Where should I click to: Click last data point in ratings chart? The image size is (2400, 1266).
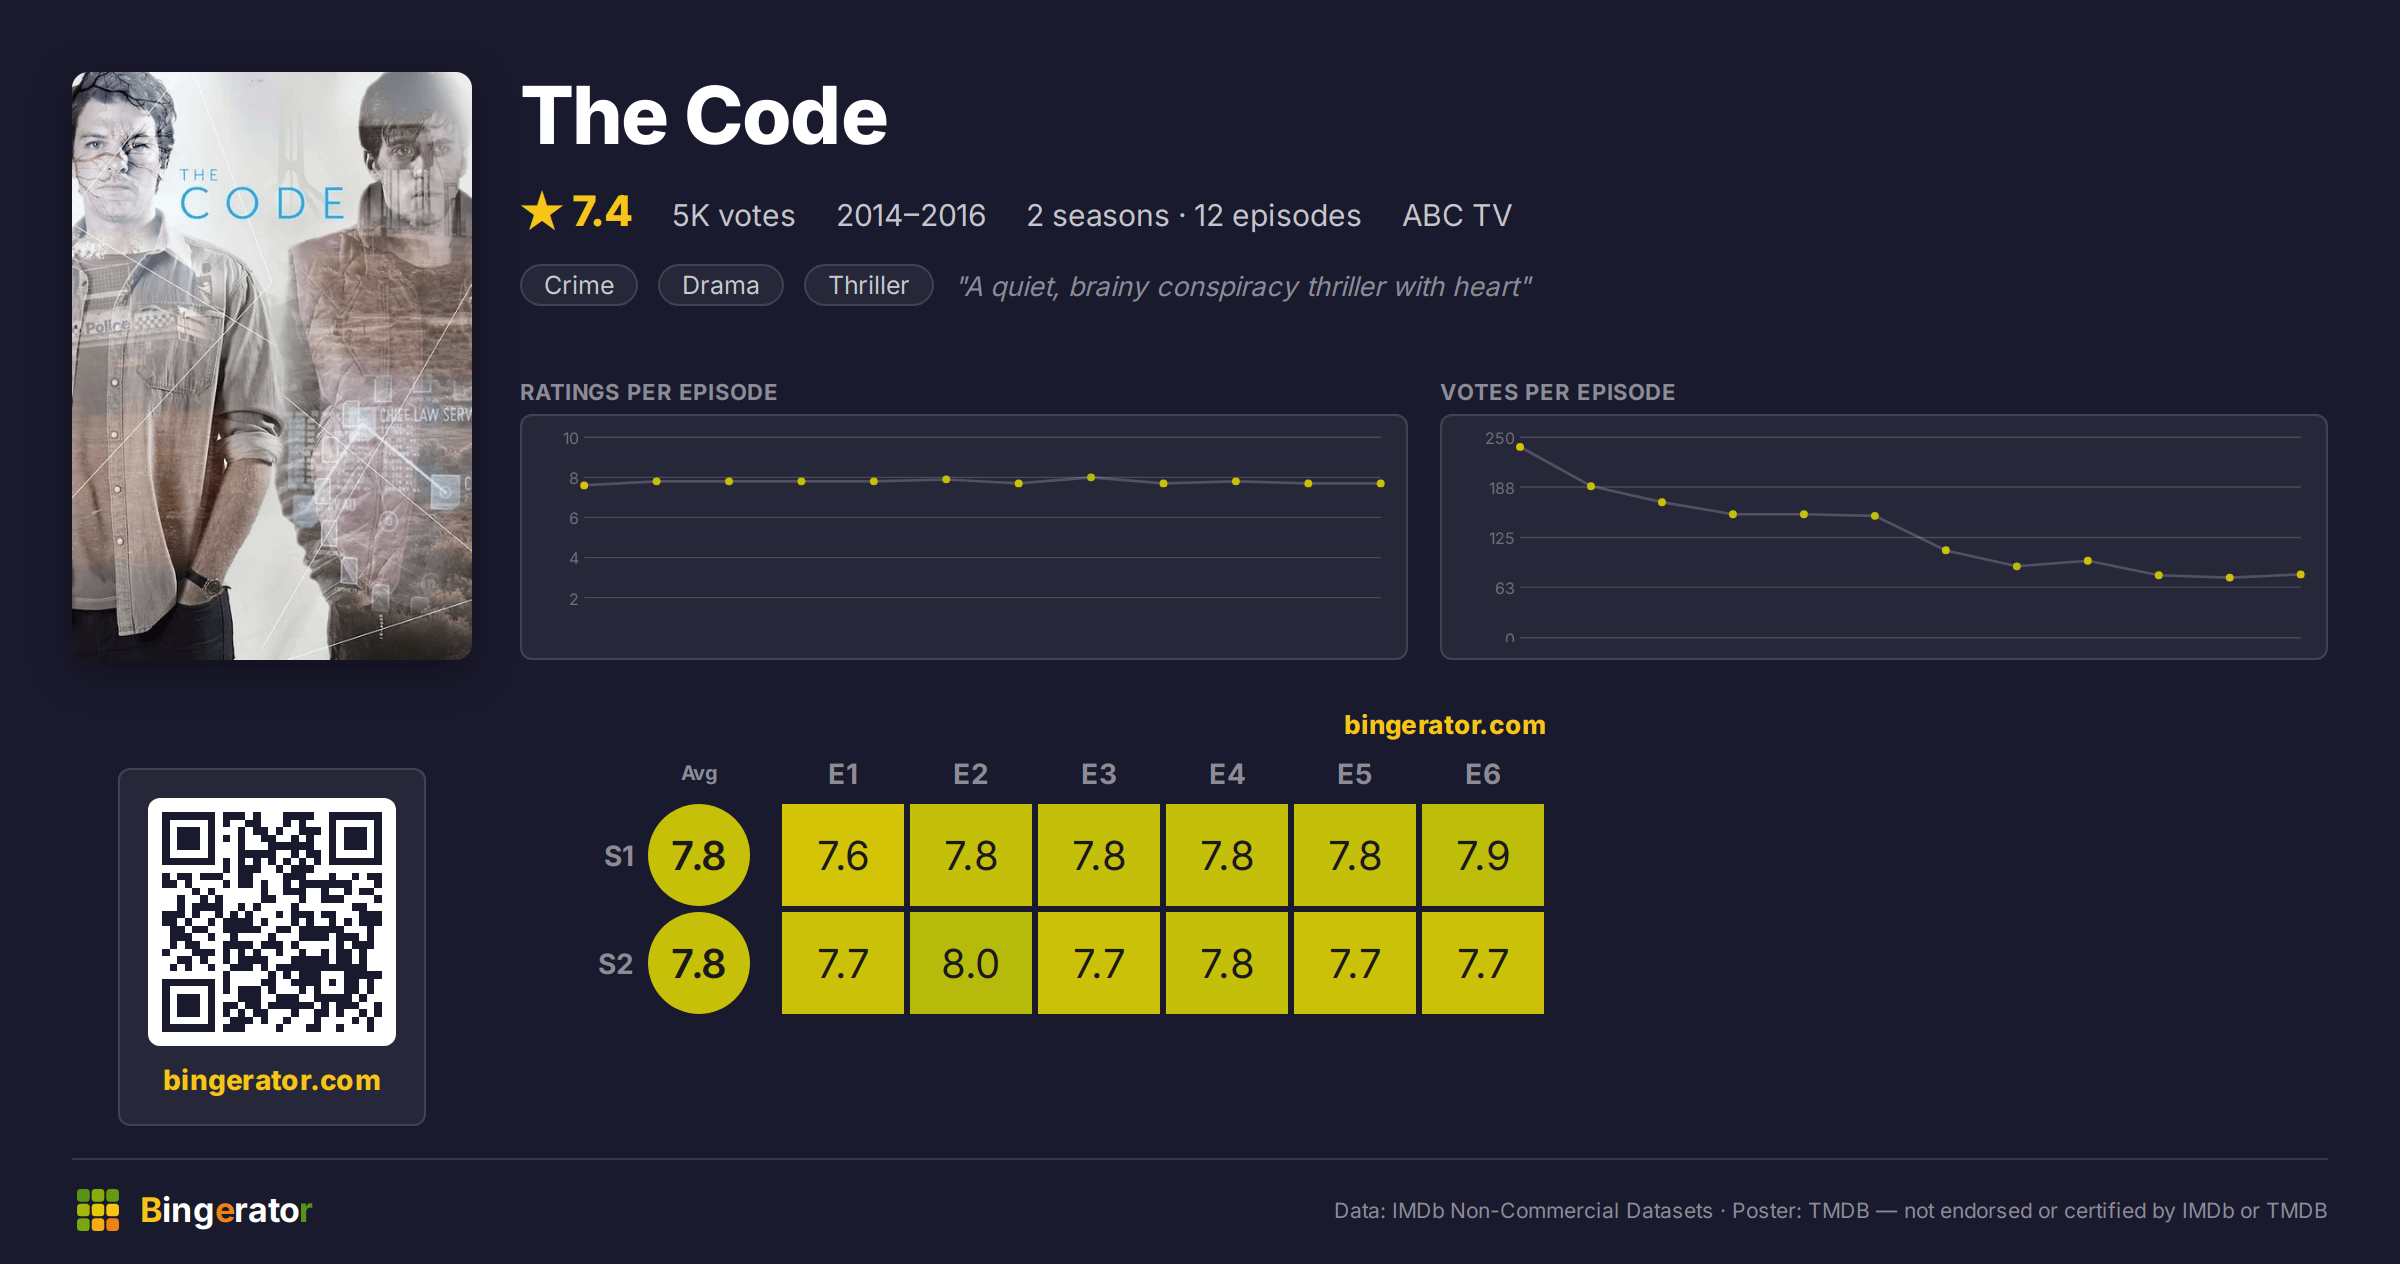1381,483
